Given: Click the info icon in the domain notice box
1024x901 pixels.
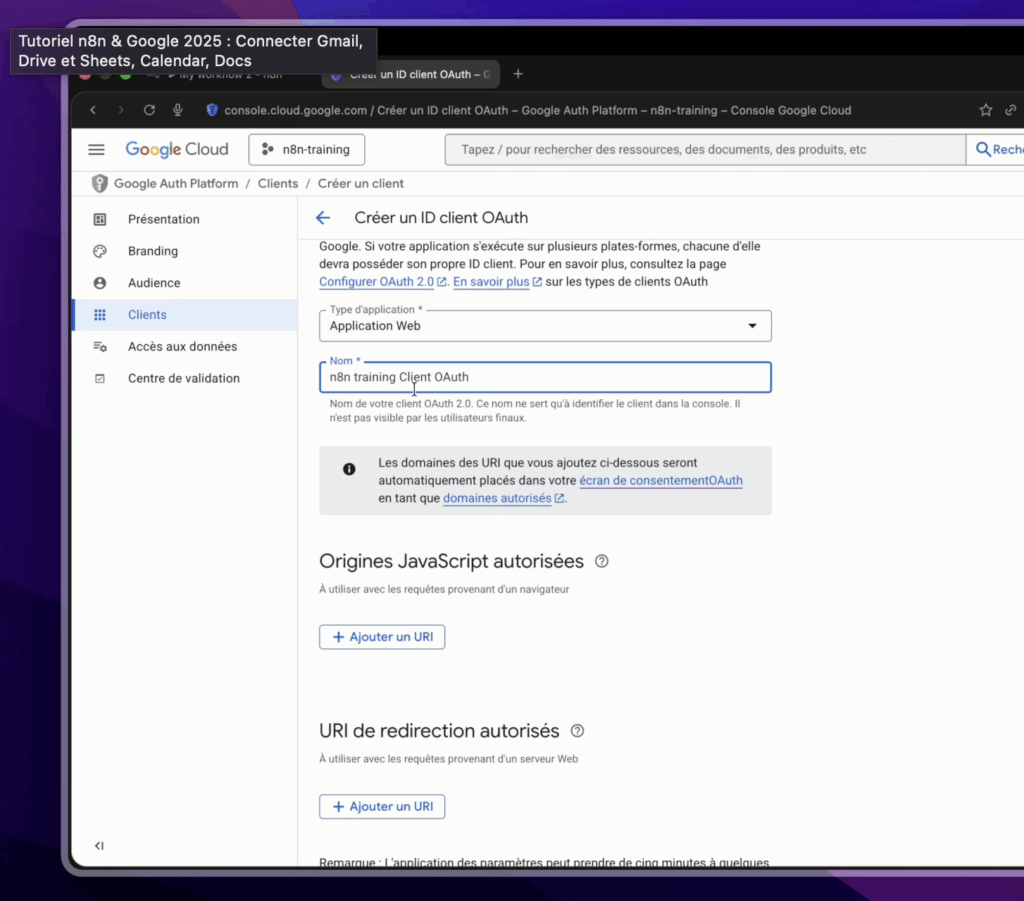Looking at the screenshot, I should click(x=347, y=469).
